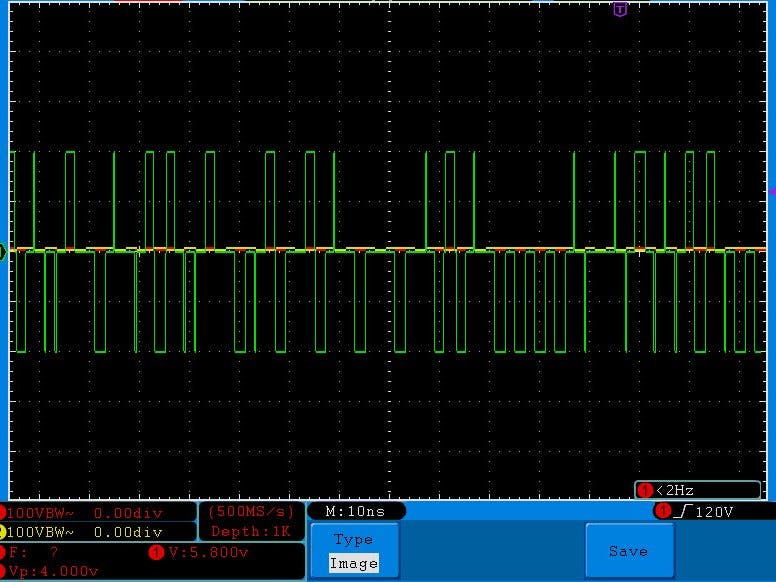Click the channel 1 icon beside the trigger edge
The height and width of the screenshot is (582, 776).
pyautogui.click(x=662, y=511)
